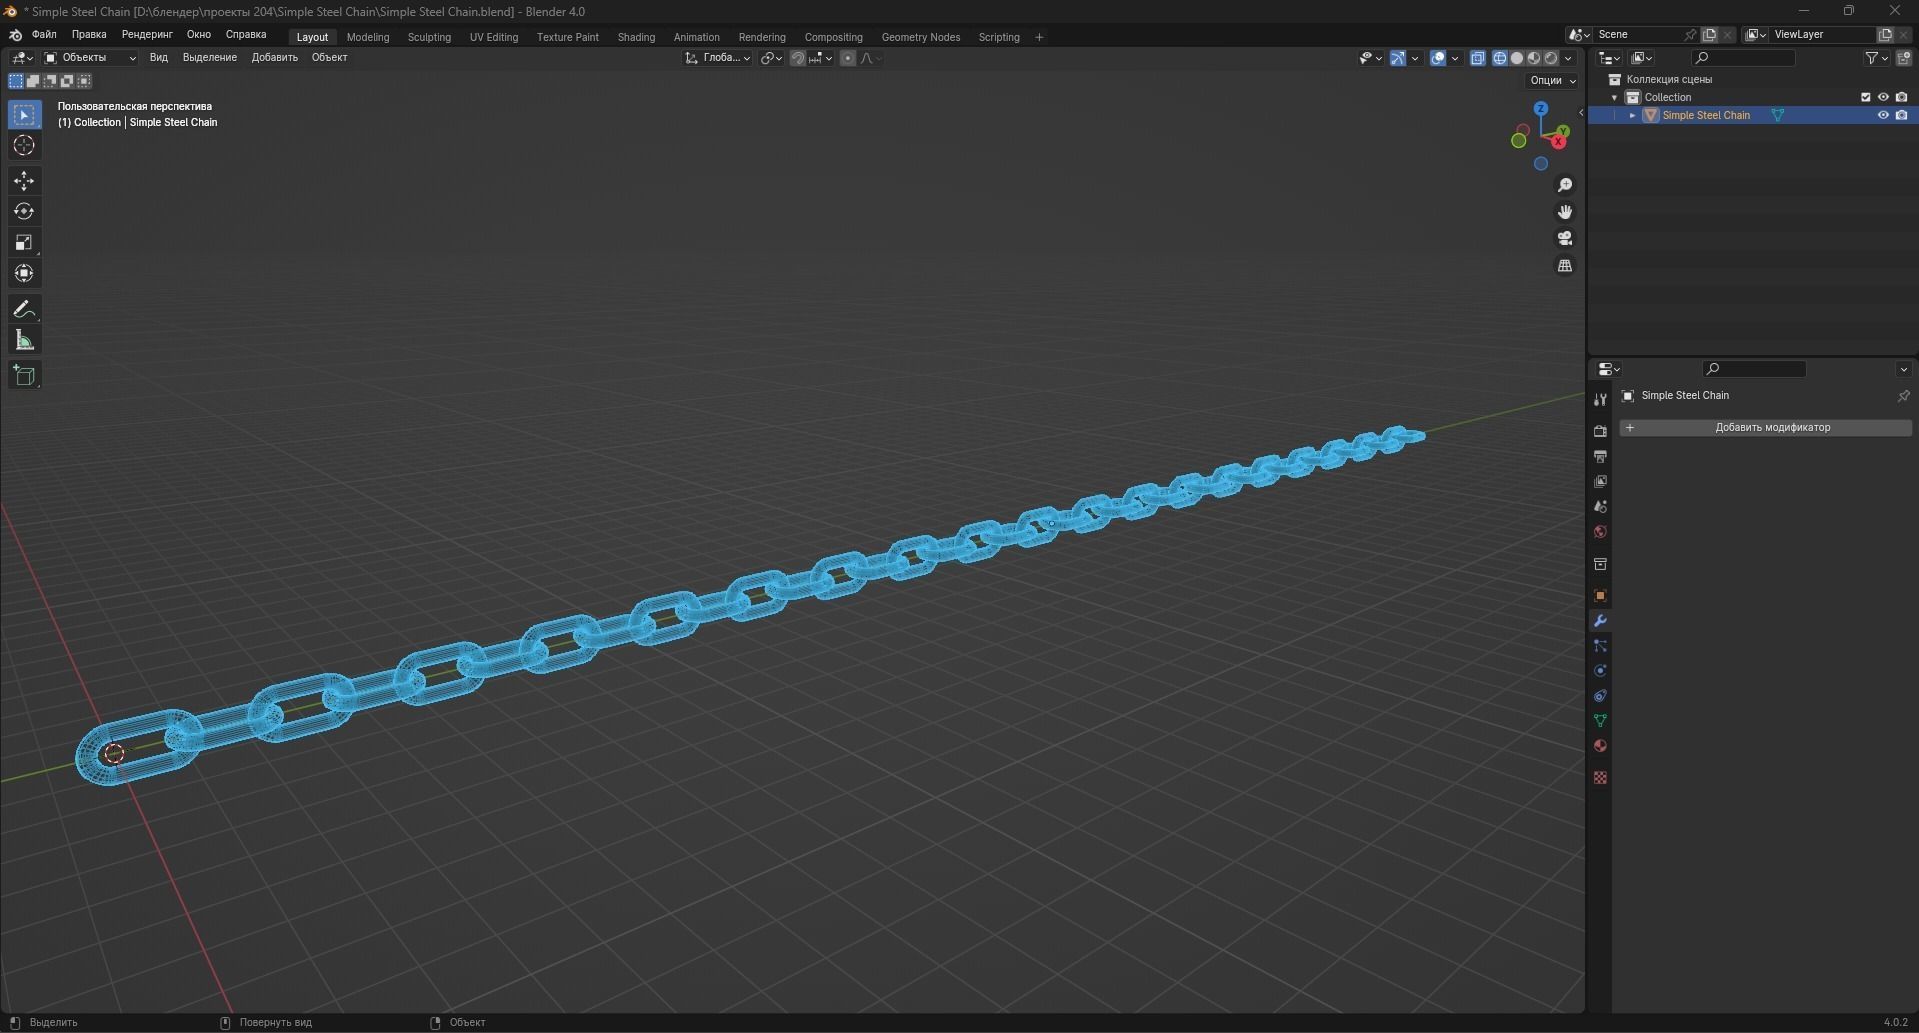
Task: Select the Rotate tool
Action: click(24, 212)
